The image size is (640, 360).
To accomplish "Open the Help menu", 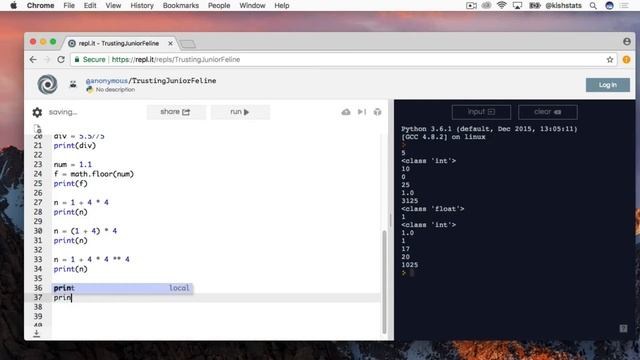I will 282,5.
